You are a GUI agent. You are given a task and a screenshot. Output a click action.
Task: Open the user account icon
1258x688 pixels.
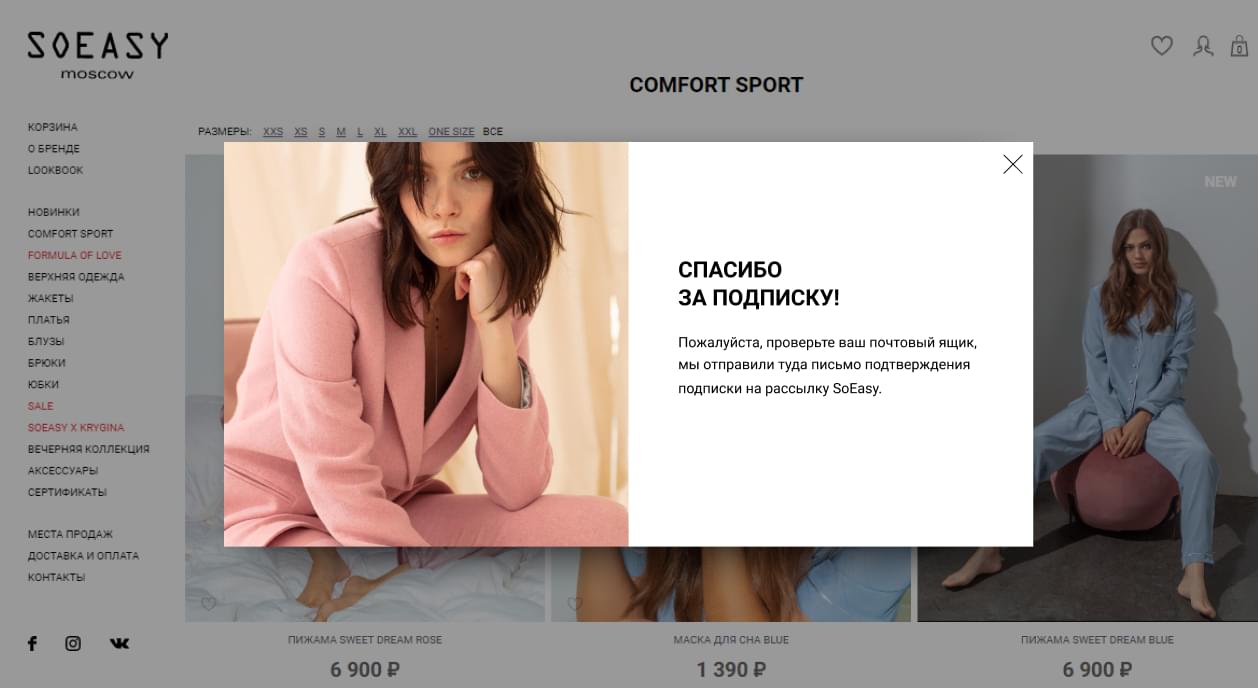point(1203,46)
